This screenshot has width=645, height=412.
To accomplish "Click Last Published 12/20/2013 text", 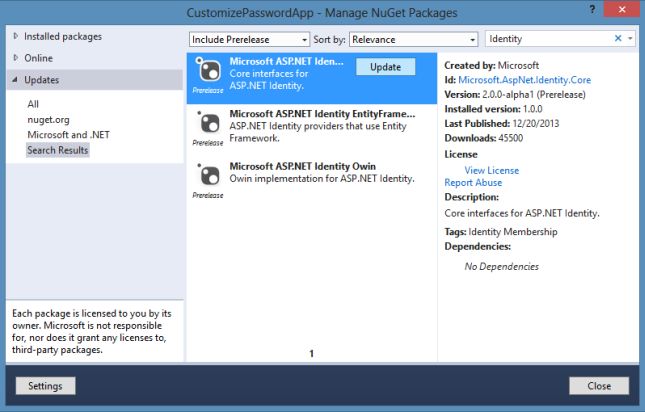I will (501, 123).
